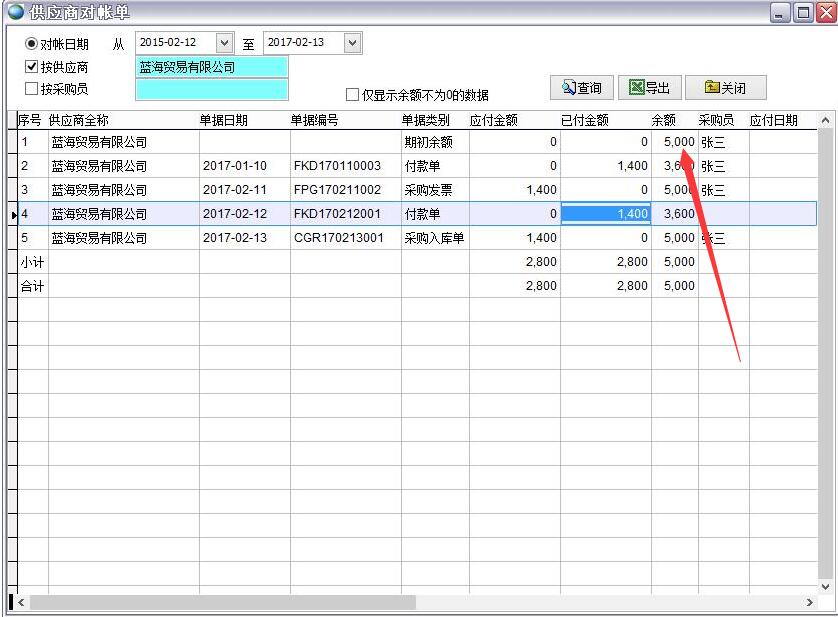
Task: Click the 查询 search button
Action: coord(581,88)
